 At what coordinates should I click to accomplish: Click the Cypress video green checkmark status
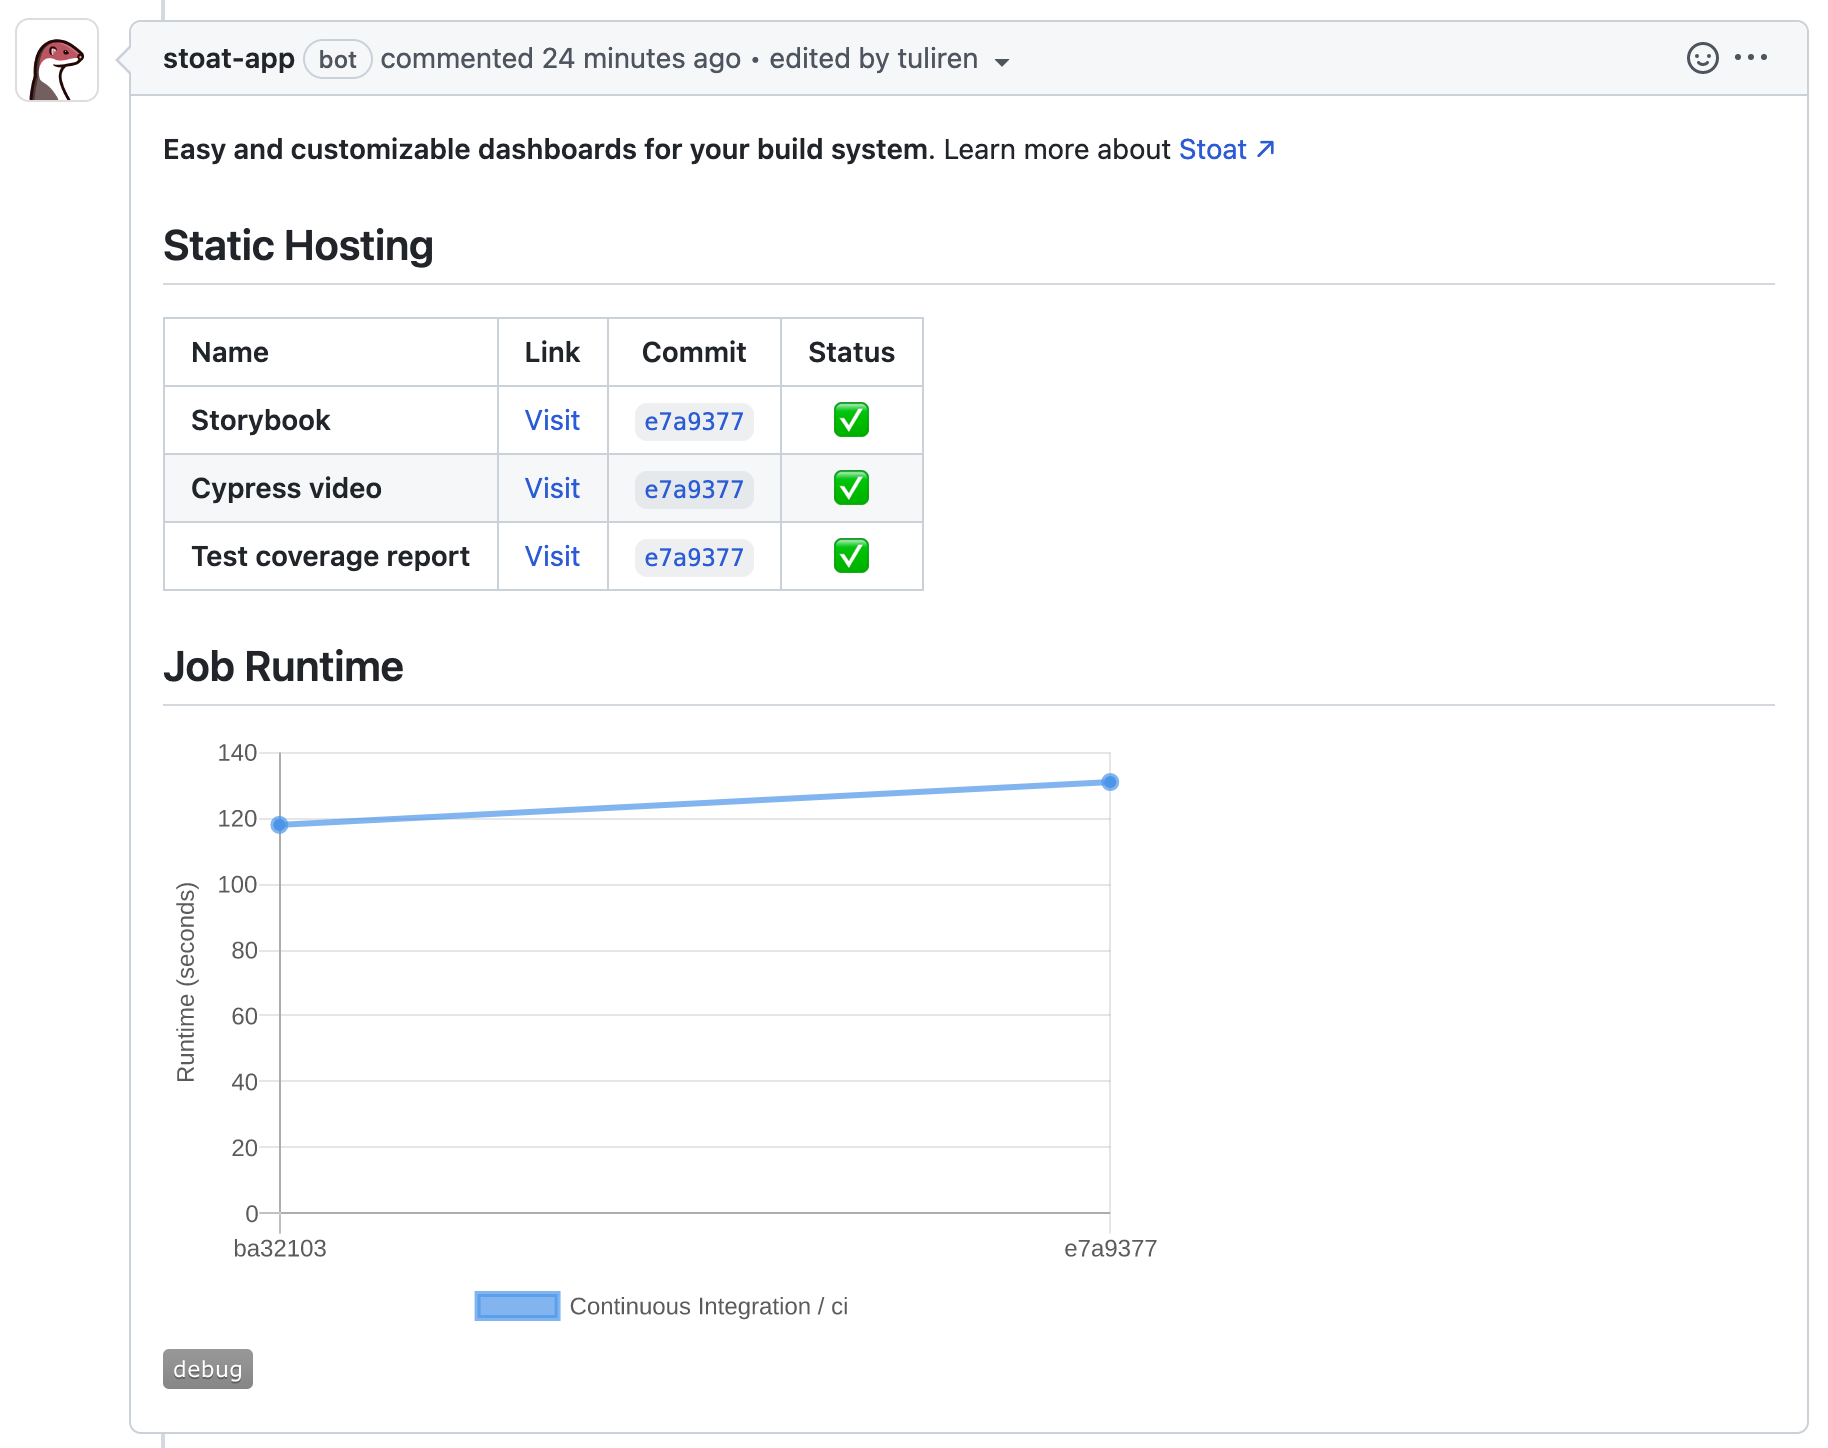(x=851, y=488)
